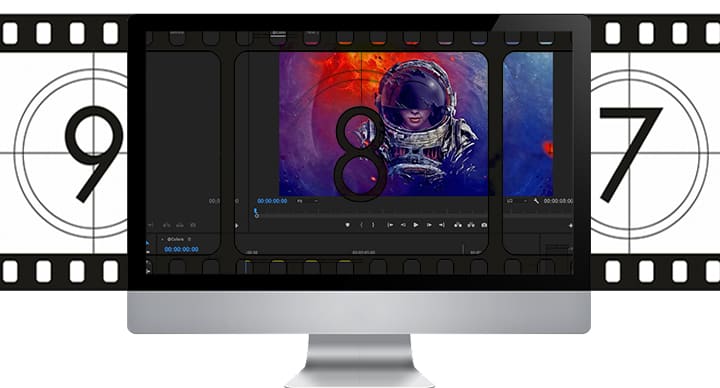Select the blue Selection tool arrow
Viewport: 720px width, 388px height.
147,243
